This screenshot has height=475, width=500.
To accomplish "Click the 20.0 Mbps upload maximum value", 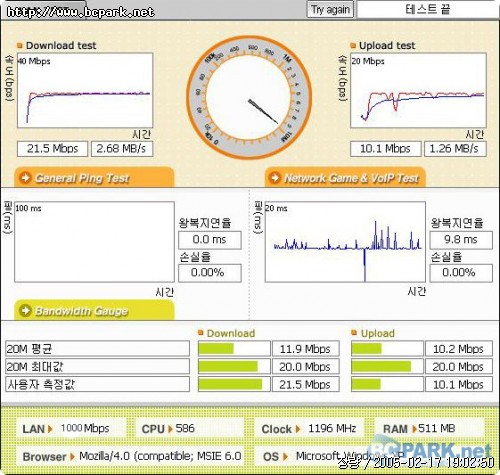I will click(x=459, y=367).
